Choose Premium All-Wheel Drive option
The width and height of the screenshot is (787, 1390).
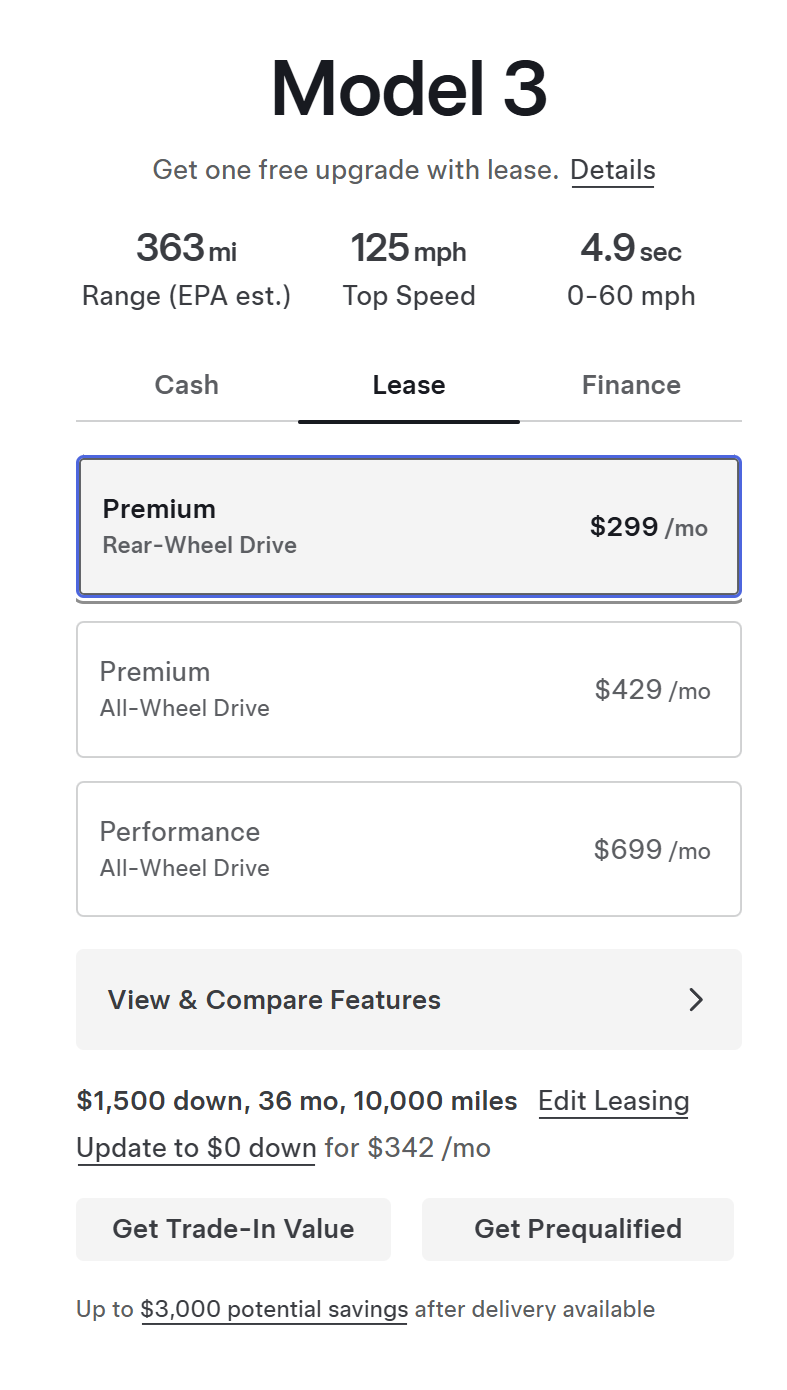pyautogui.click(x=408, y=690)
